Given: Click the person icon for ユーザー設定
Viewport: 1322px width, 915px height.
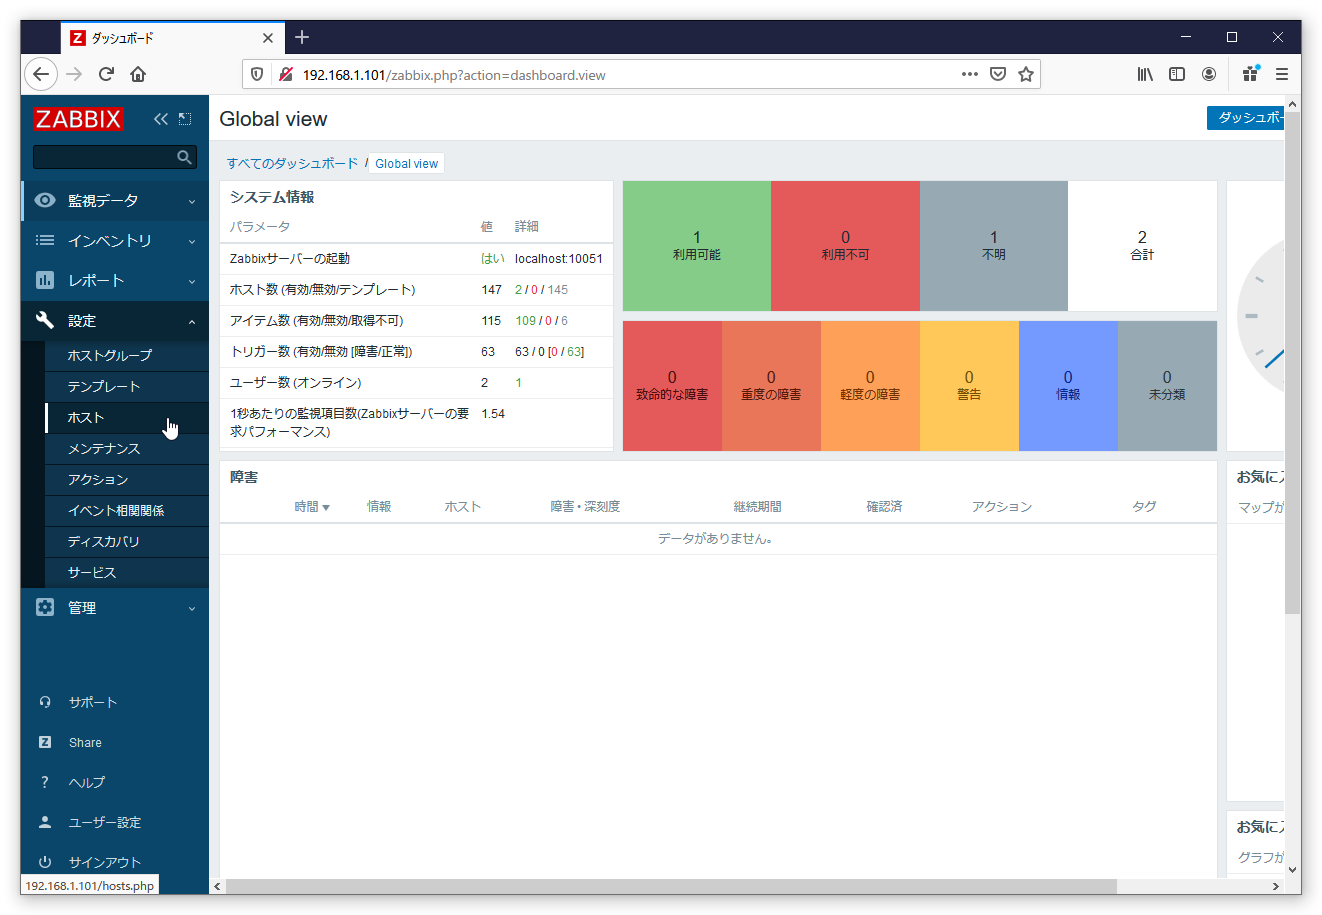Looking at the screenshot, I should click(x=45, y=822).
